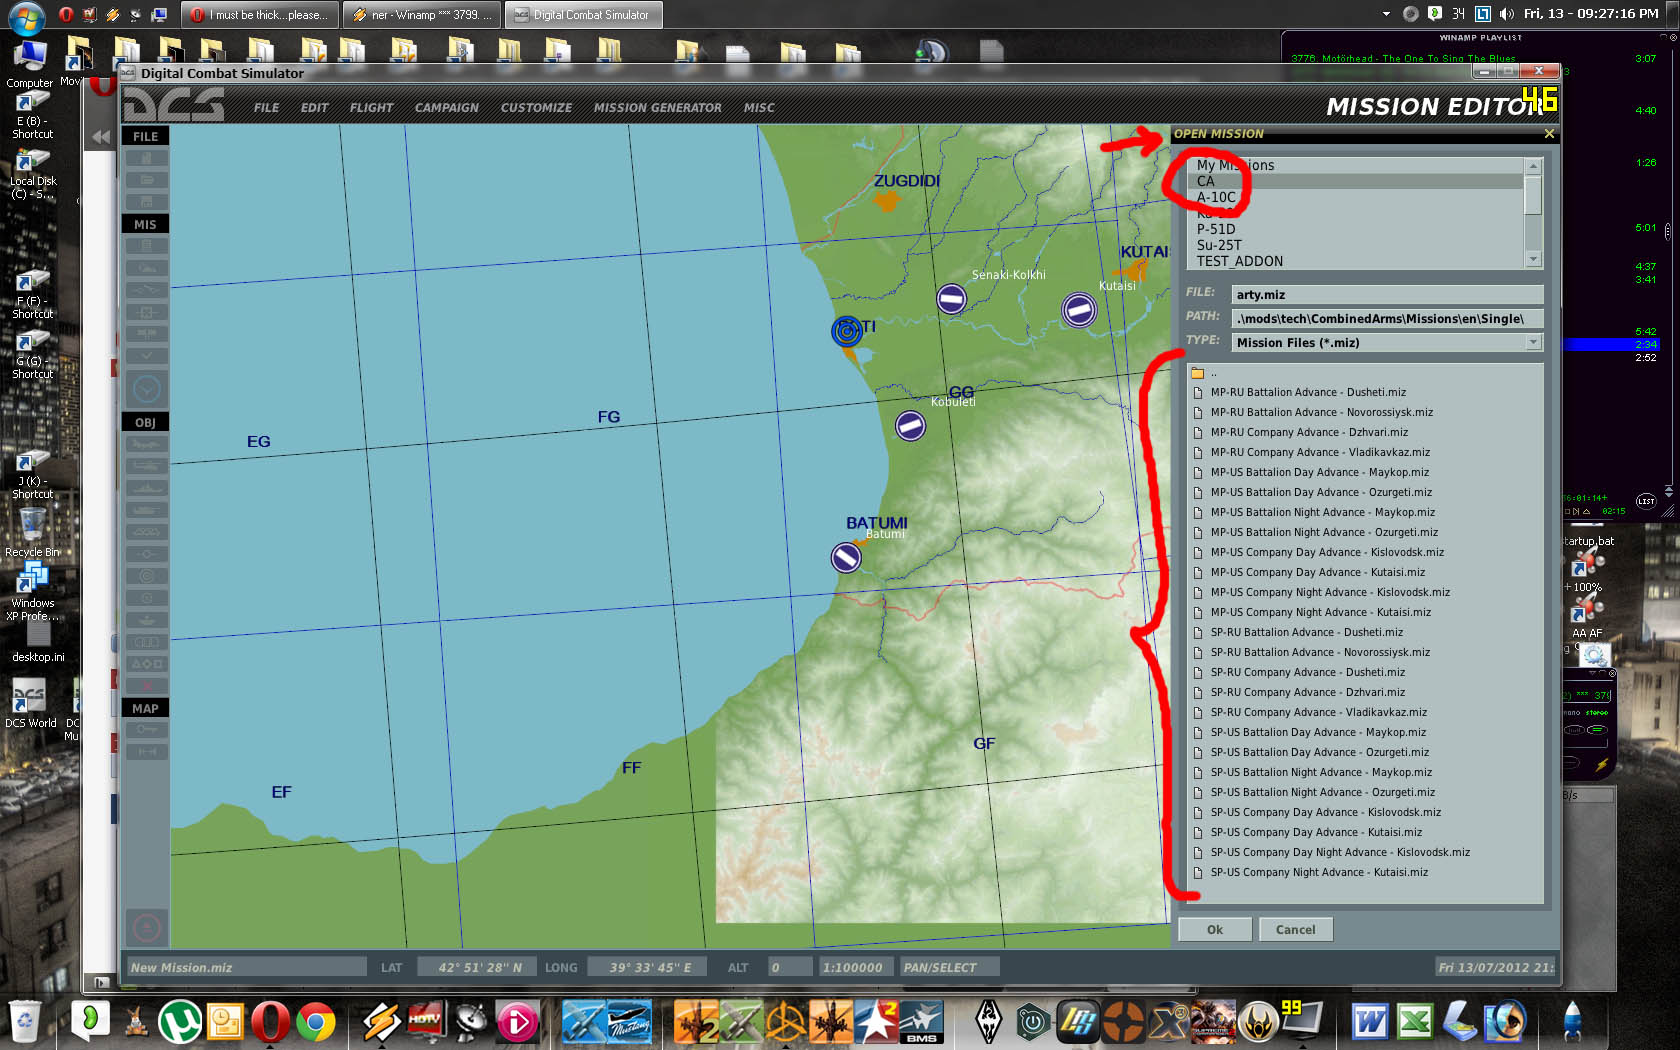Select the TEST_ADDON folder entry
This screenshot has width=1680, height=1050.
pos(1355,261)
